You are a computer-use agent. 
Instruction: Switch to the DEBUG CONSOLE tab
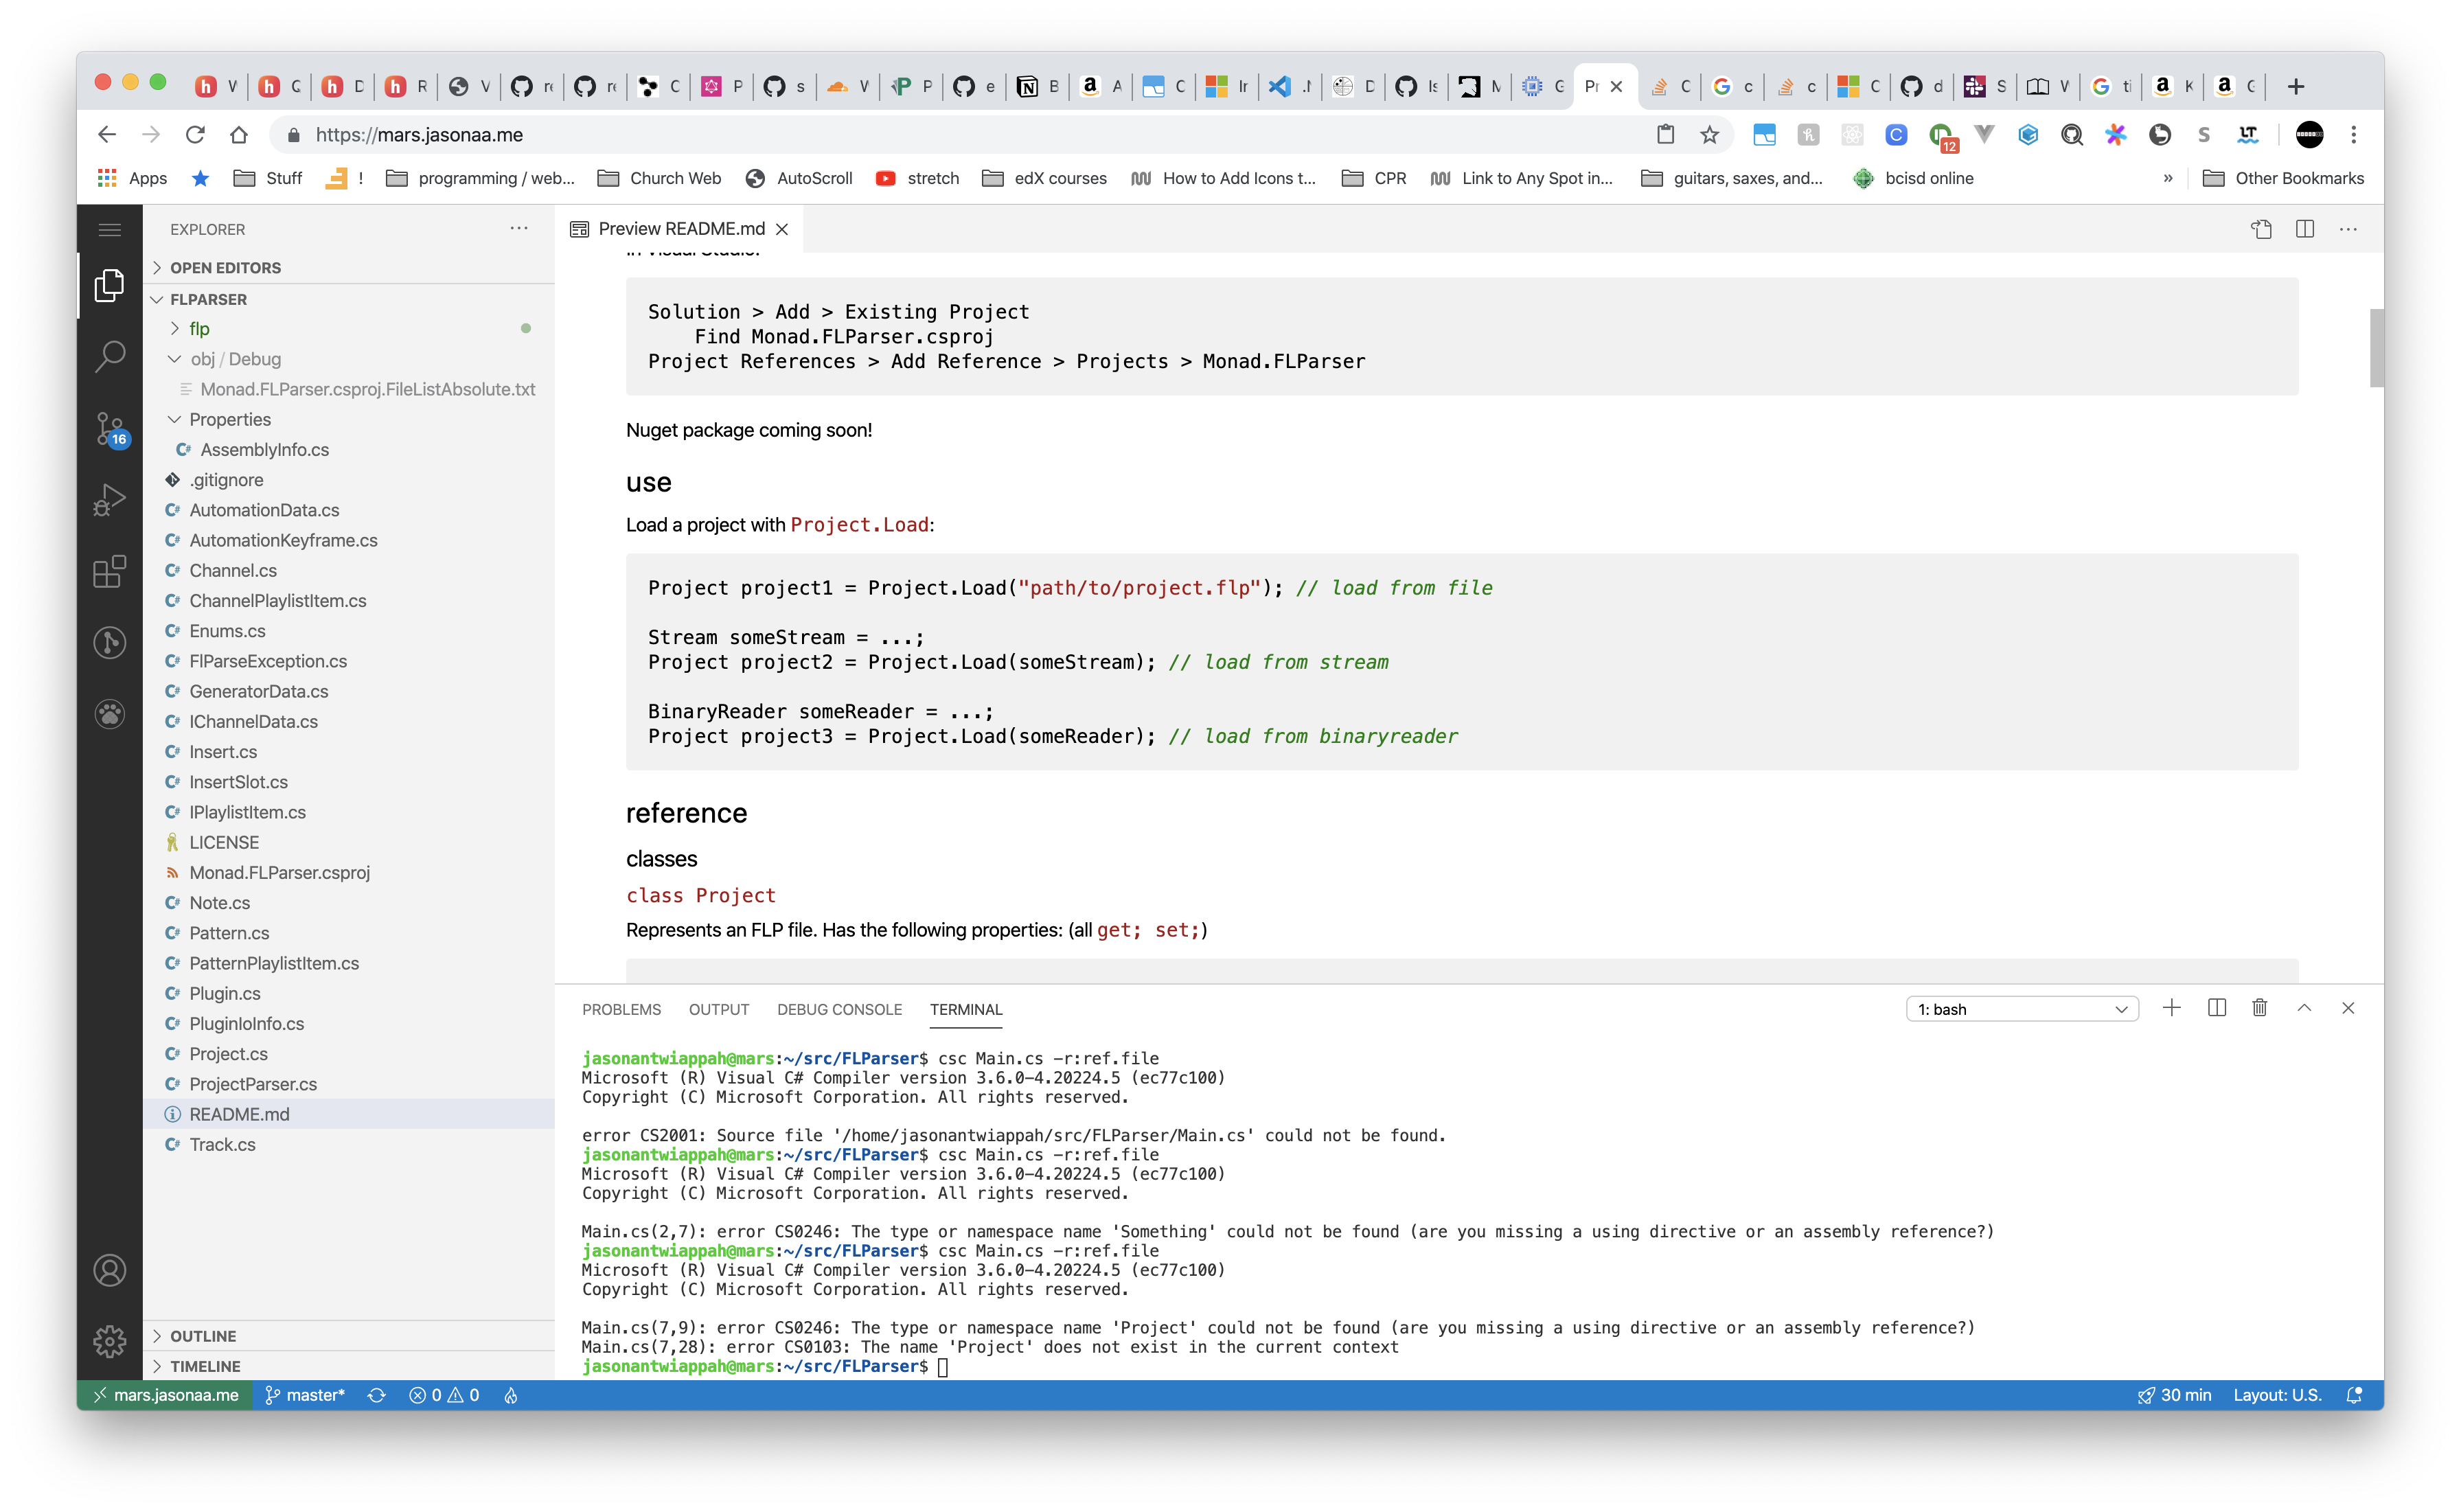[x=839, y=1009]
